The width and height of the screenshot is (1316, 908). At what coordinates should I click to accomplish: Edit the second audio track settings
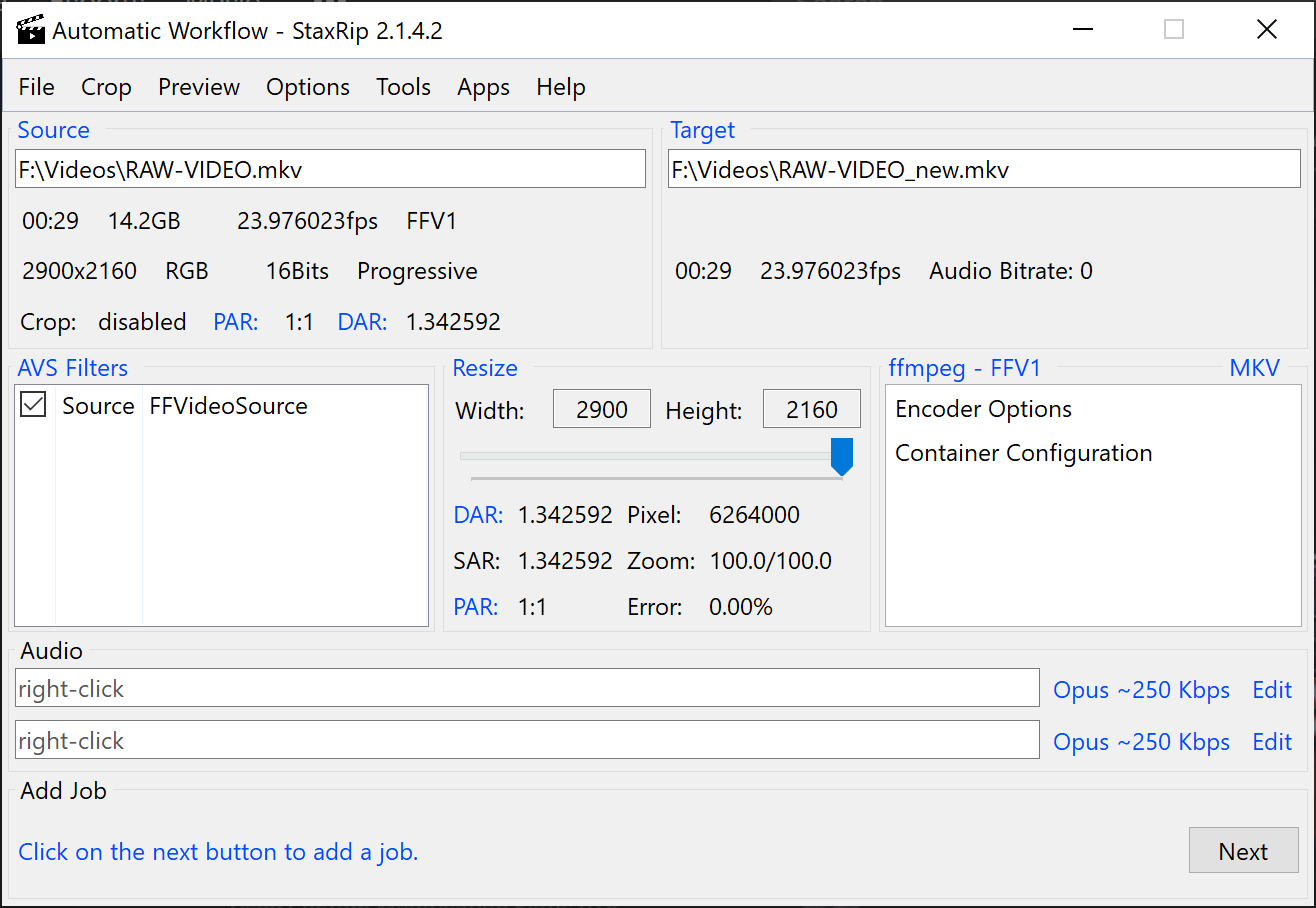coord(1272,741)
